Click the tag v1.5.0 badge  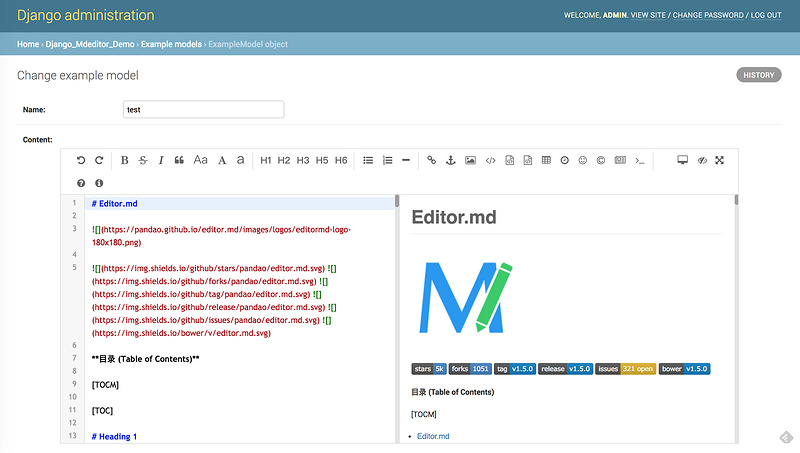click(515, 369)
